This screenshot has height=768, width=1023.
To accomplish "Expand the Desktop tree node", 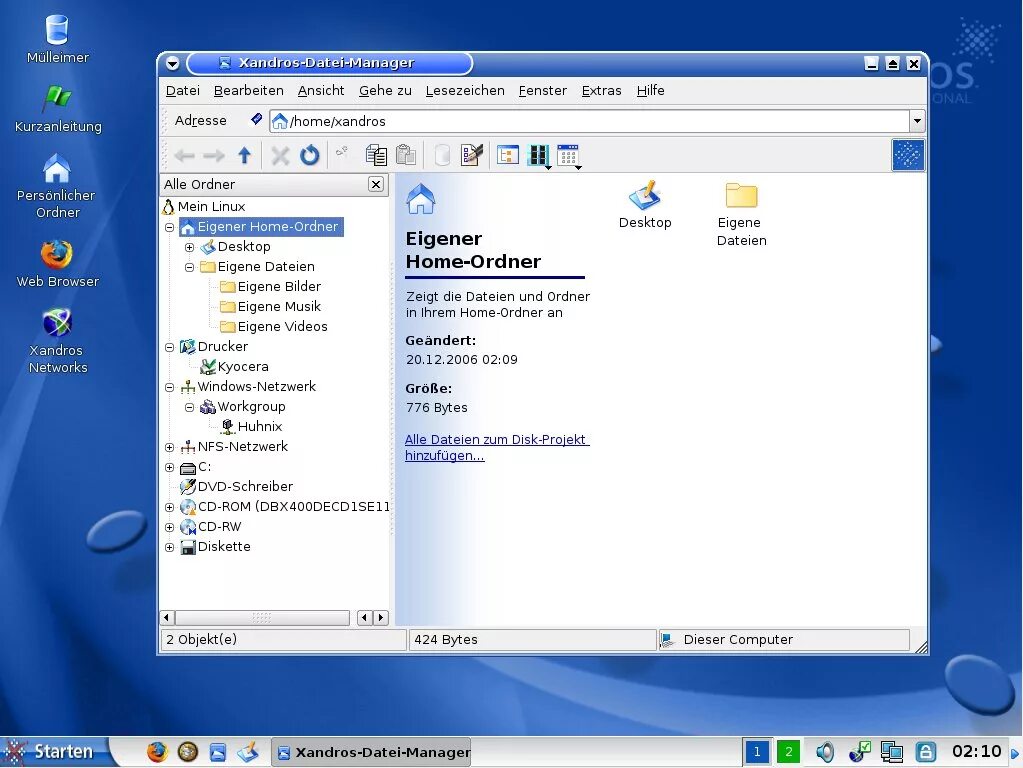I will (189, 247).
